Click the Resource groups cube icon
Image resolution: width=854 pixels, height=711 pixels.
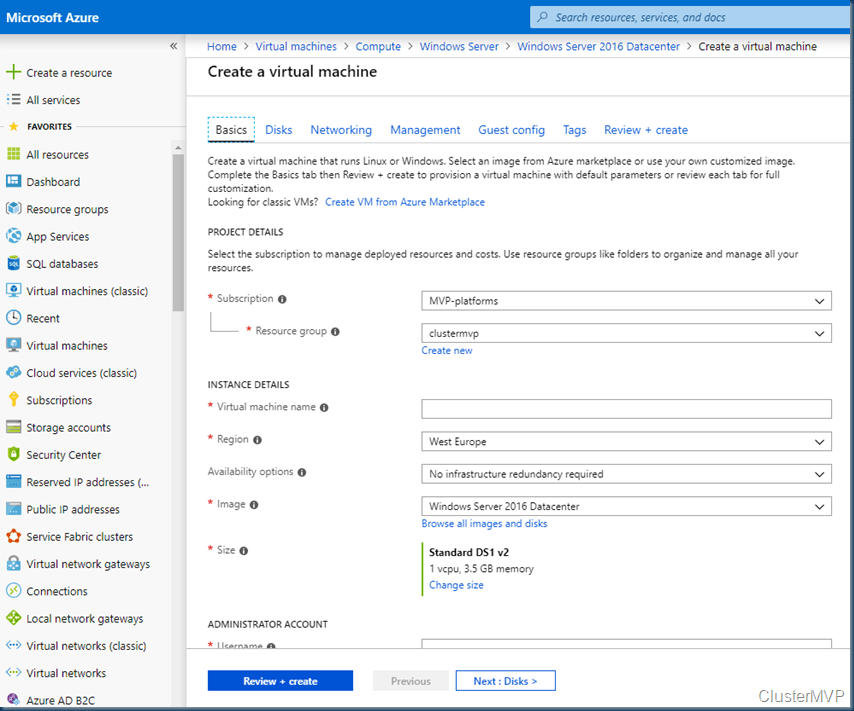(x=13, y=209)
